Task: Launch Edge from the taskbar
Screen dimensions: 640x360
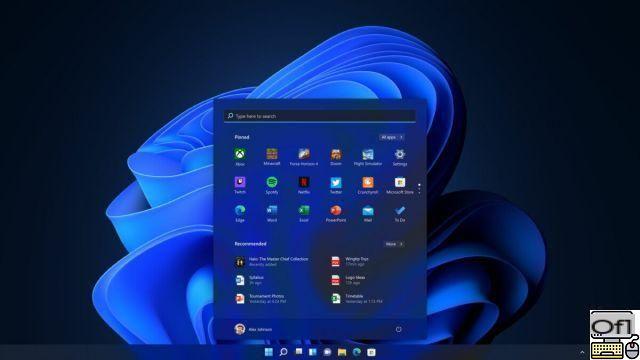Action: [357, 352]
